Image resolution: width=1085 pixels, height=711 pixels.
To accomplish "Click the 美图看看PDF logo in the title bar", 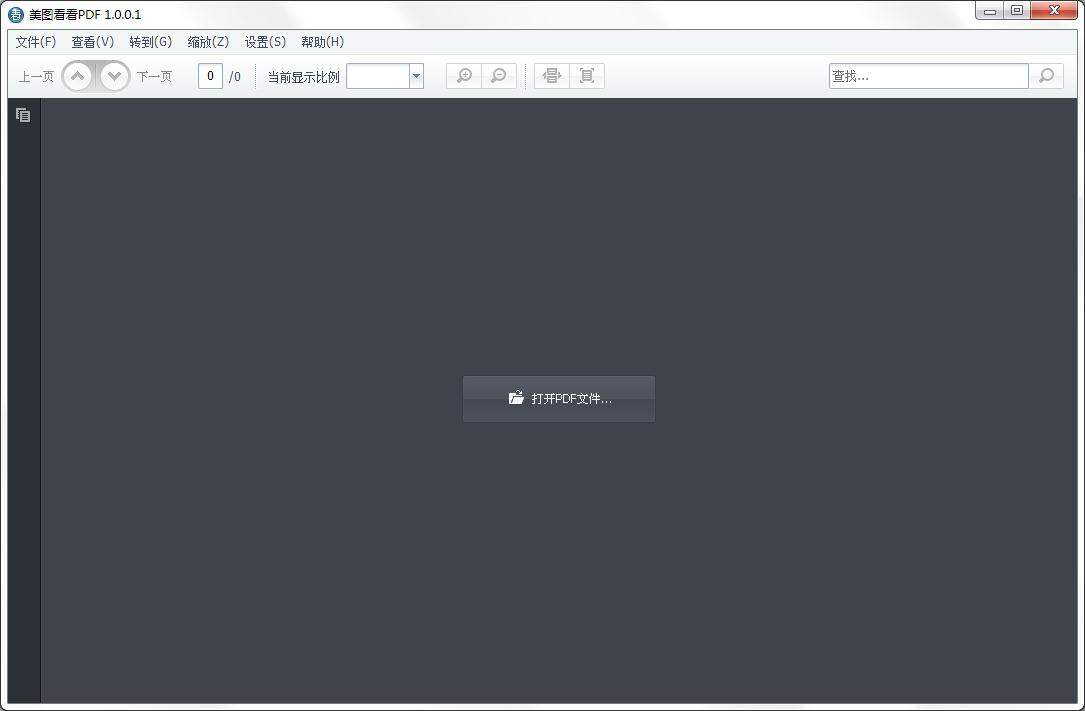I will click(x=13, y=14).
